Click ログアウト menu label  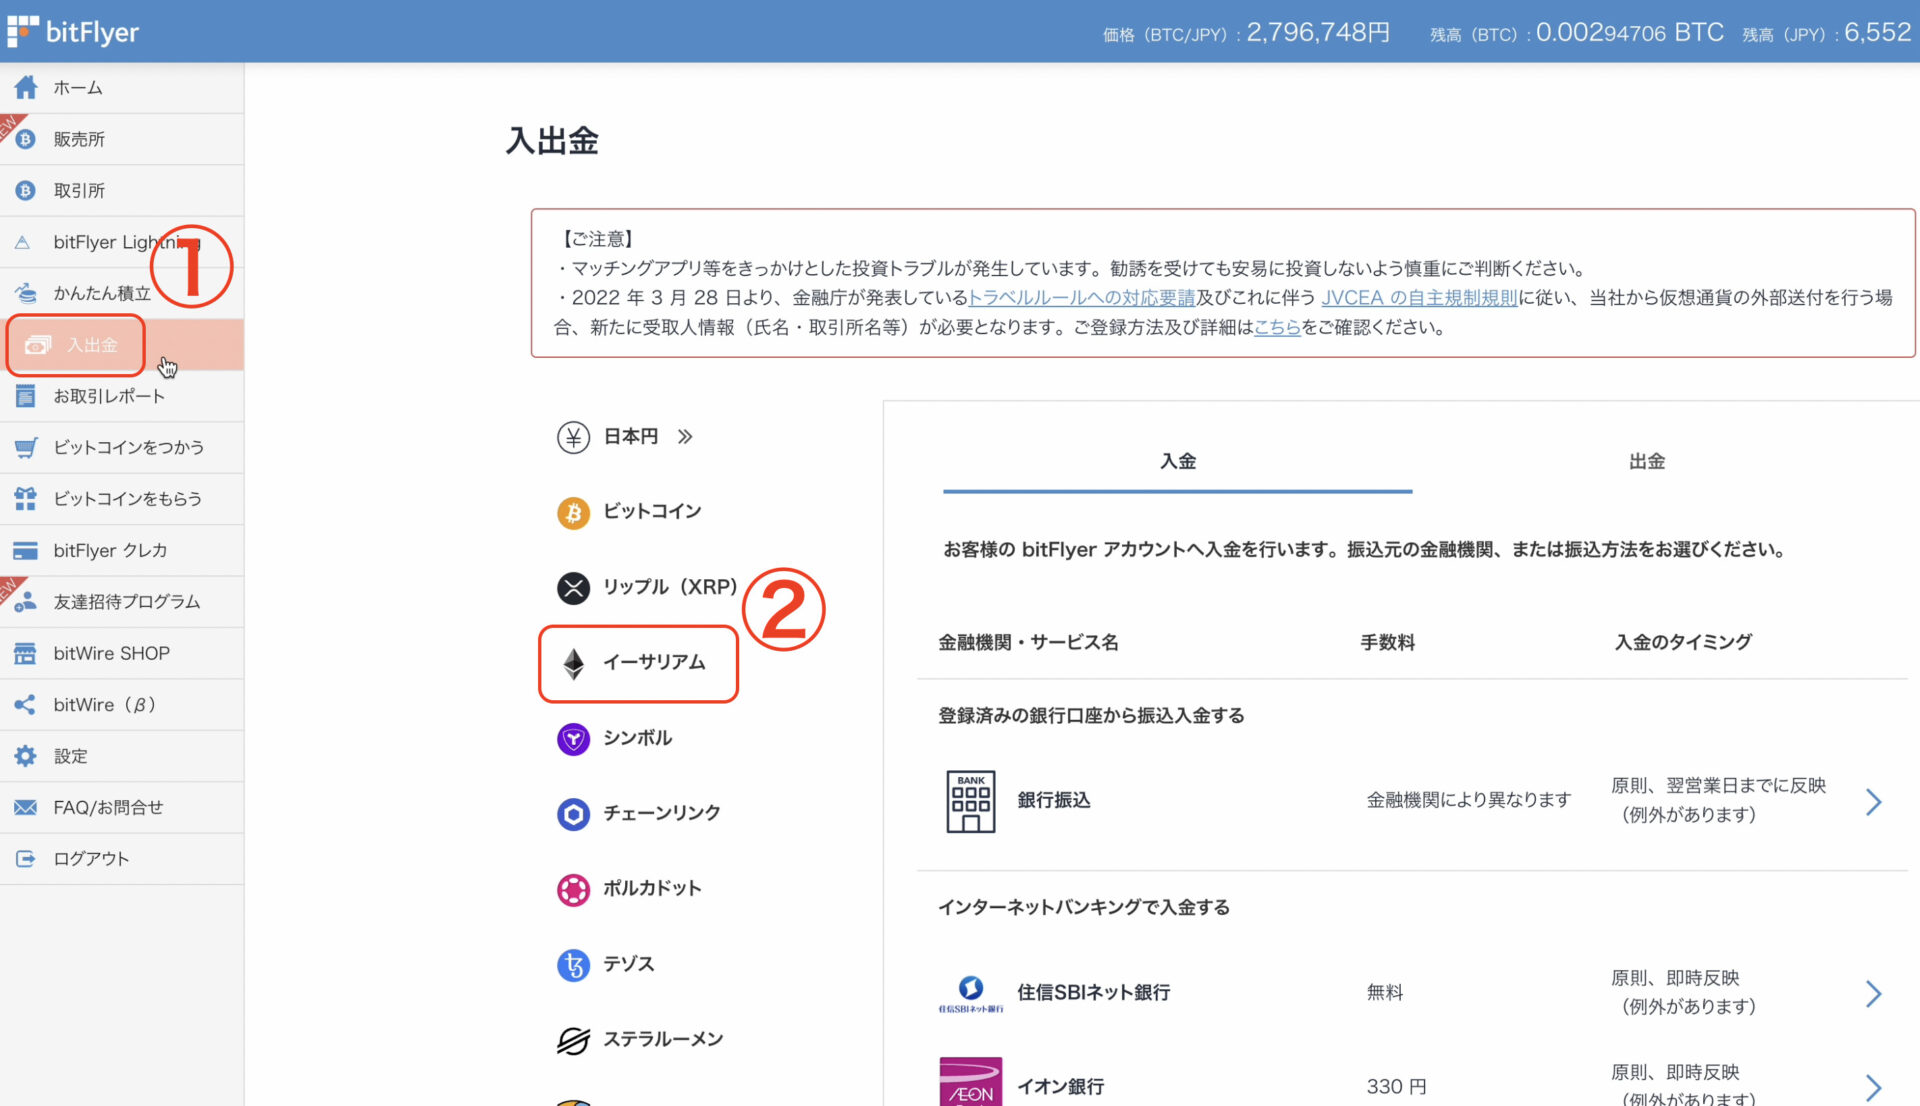(91, 858)
